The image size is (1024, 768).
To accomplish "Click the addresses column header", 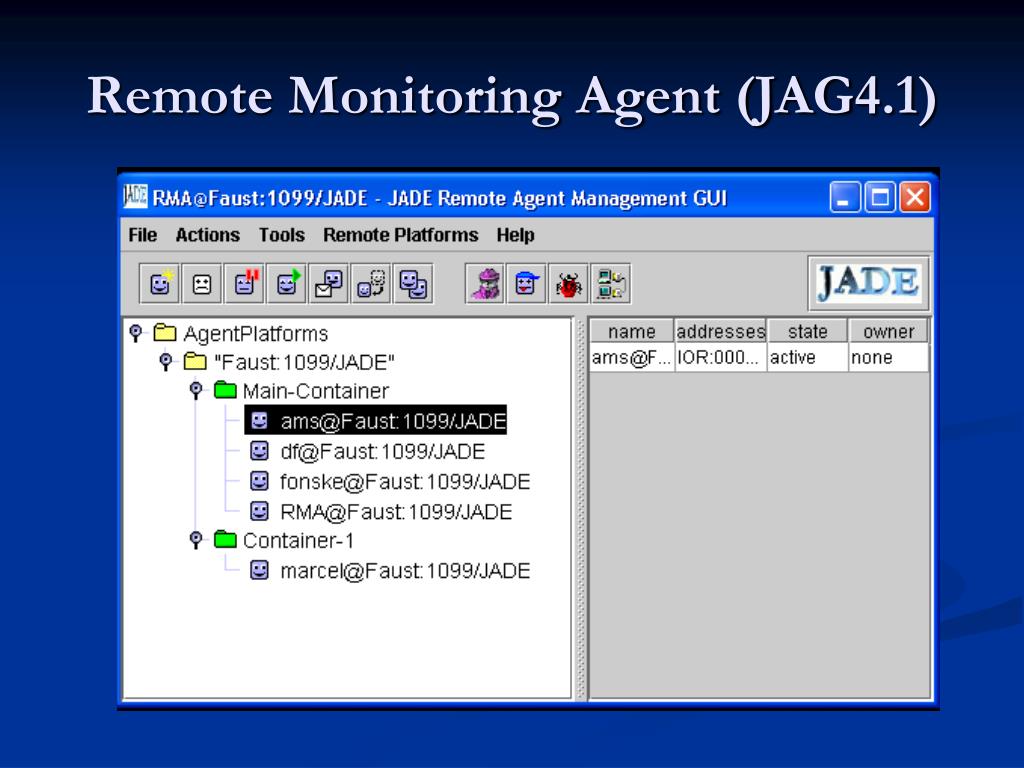I will (x=720, y=331).
